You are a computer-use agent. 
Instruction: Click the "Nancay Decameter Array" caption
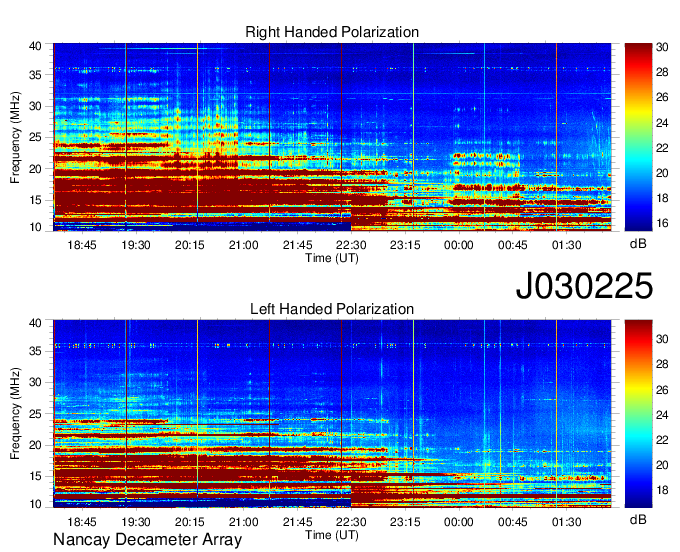147,540
